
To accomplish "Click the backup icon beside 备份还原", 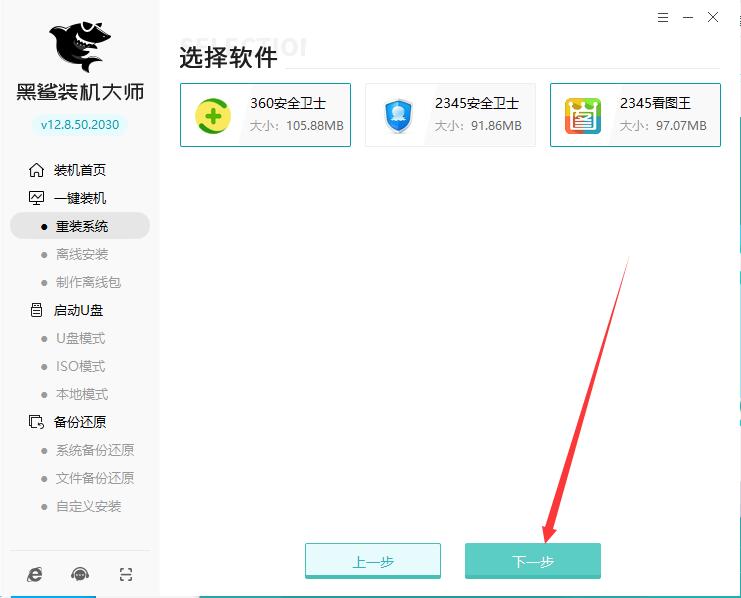I will tap(36, 422).
